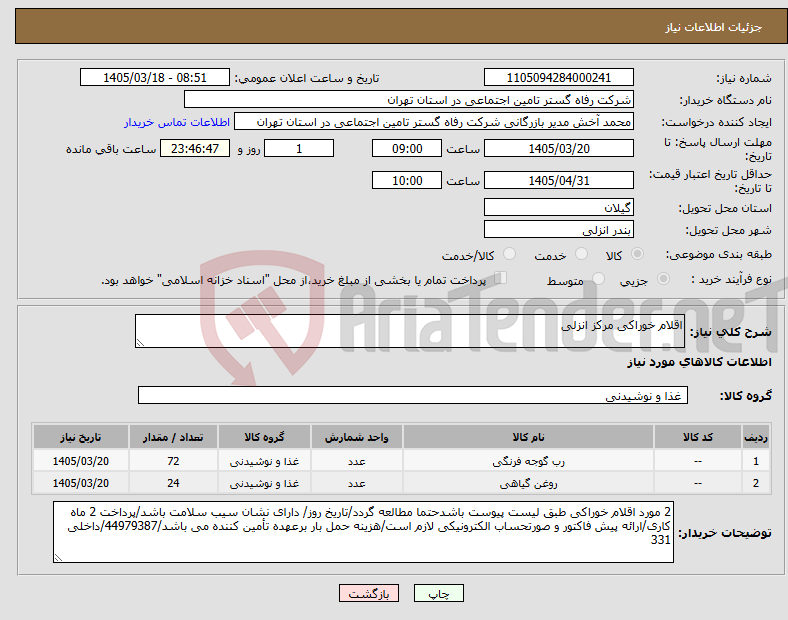
Task: Click the نام کالا column header
Action: click(x=528, y=437)
